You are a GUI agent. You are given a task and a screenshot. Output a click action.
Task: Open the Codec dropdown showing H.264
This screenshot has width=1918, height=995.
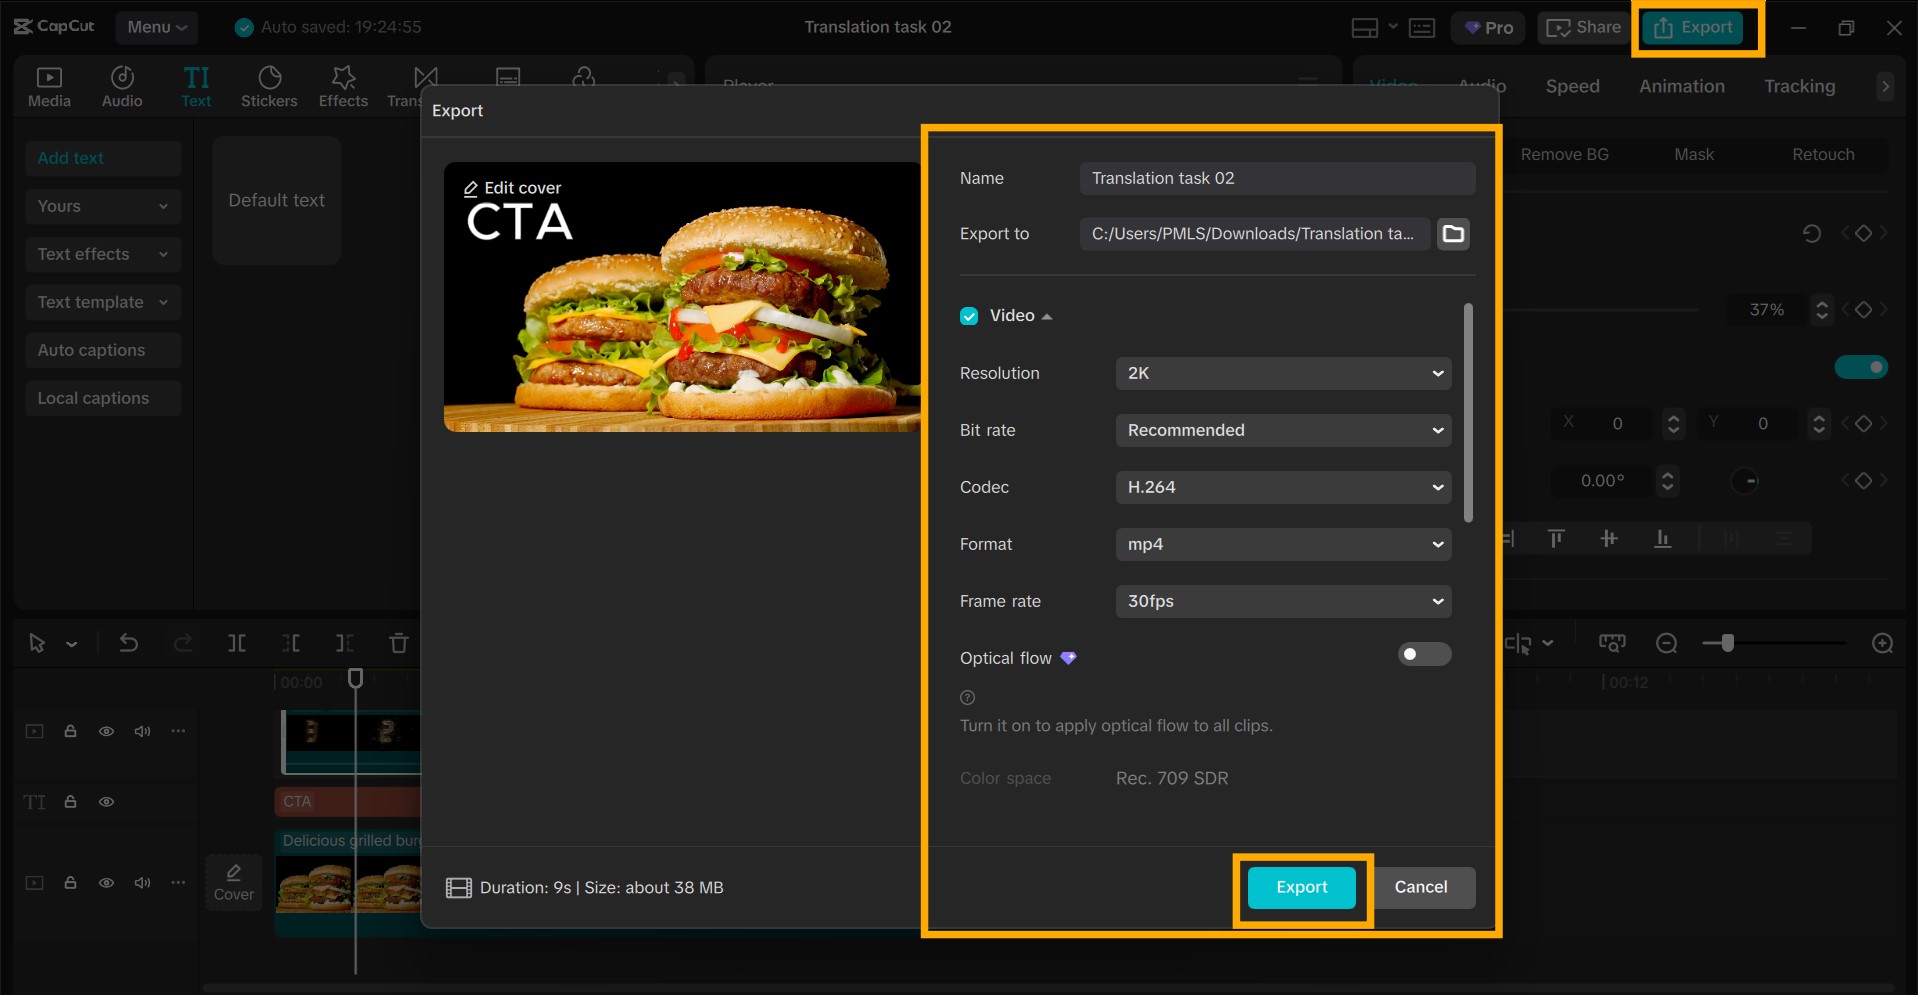(x=1283, y=487)
